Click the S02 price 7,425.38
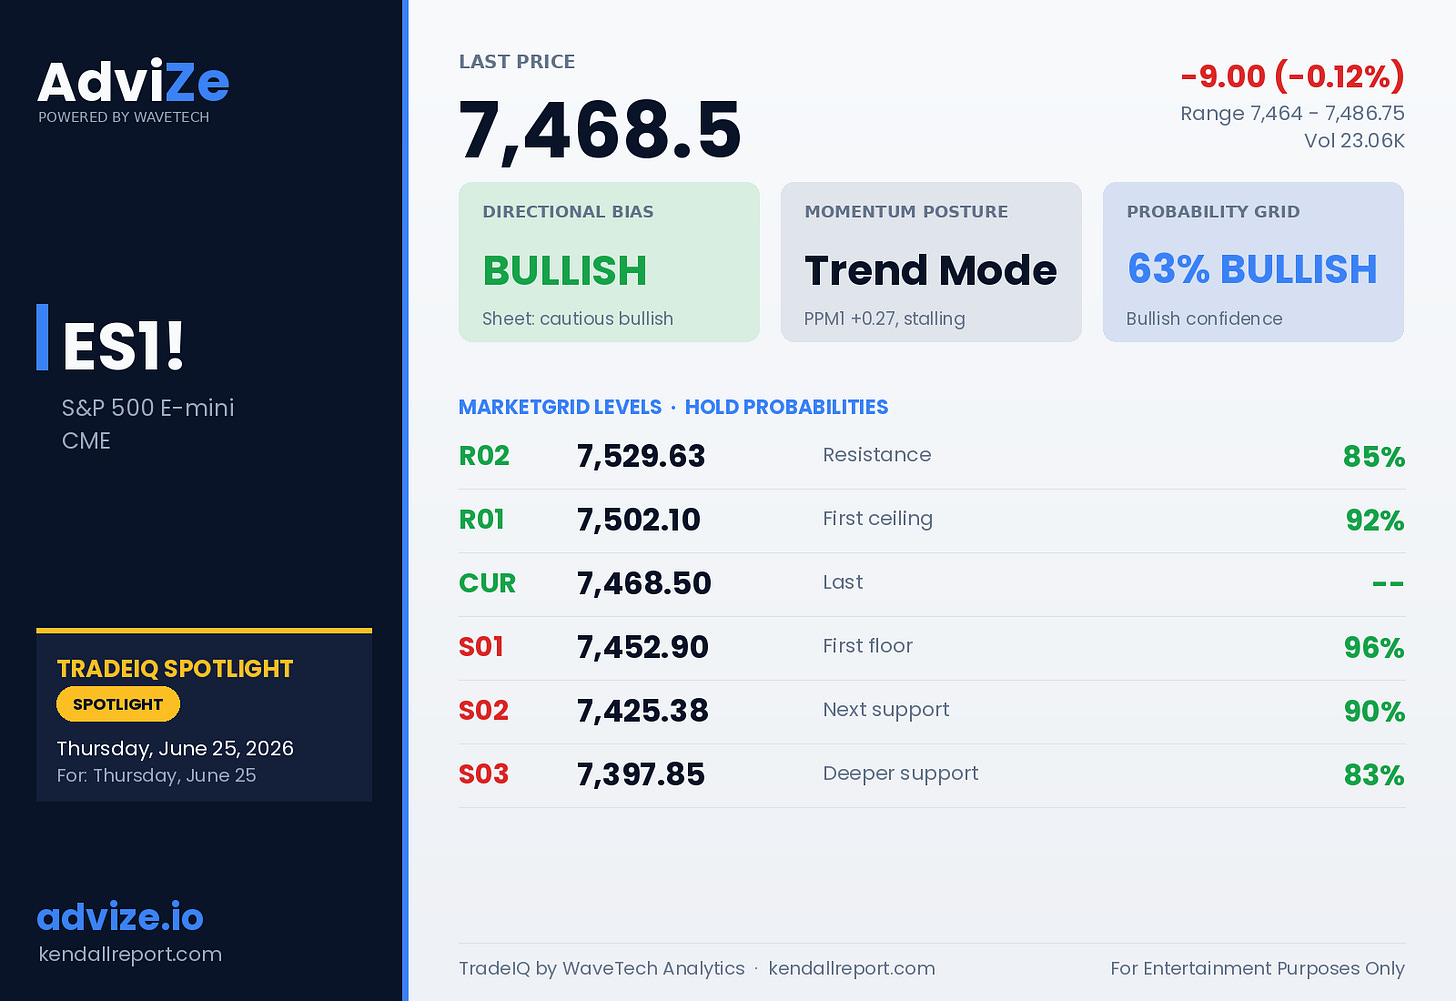The height and width of the screenshot is (1001, 1456). [643, 711]
